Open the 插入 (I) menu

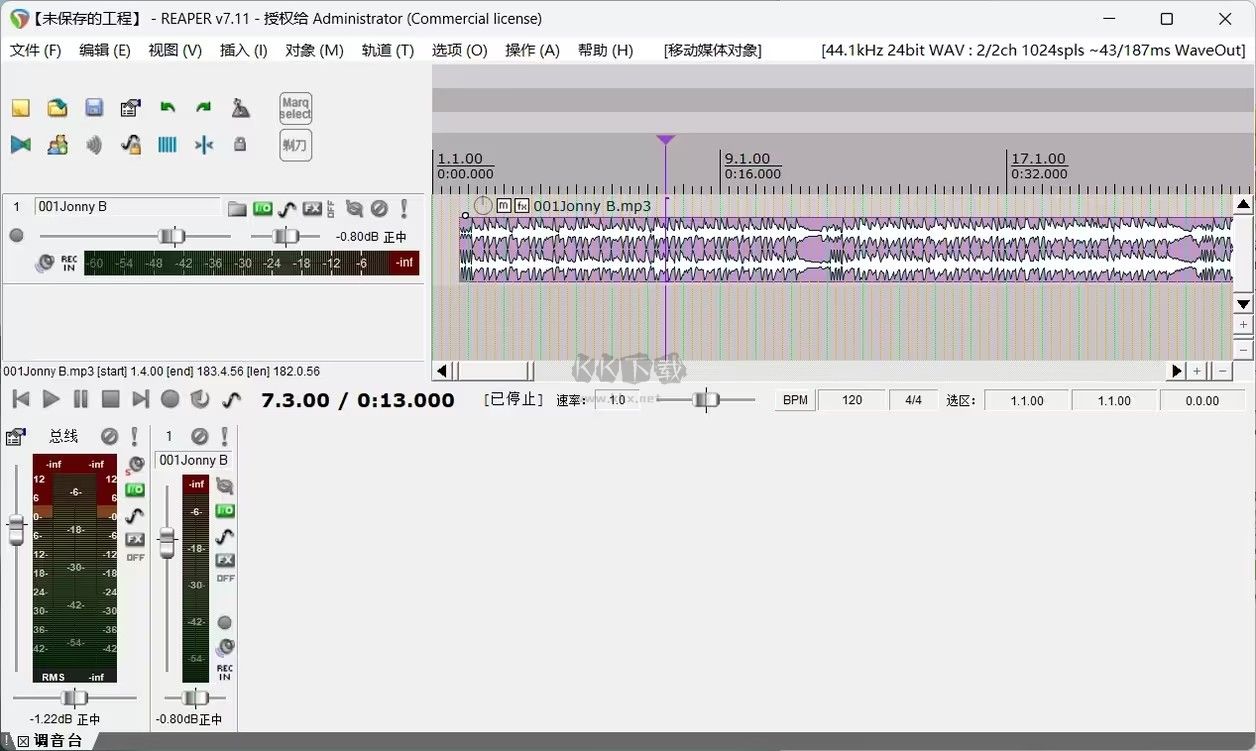tap(243, 50)
